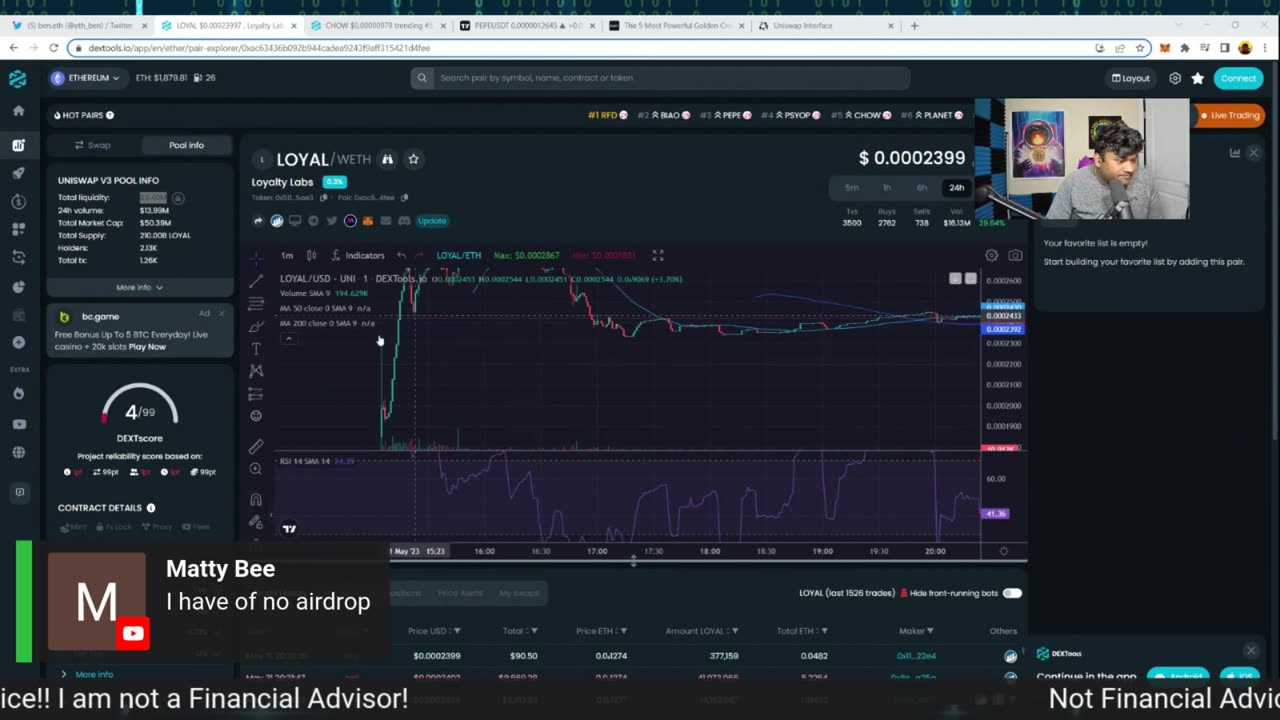Open the YouTube icon in sidebar
Image resolution: width=1280 pixels, height=720 pixels.
[x=18, y=424]
